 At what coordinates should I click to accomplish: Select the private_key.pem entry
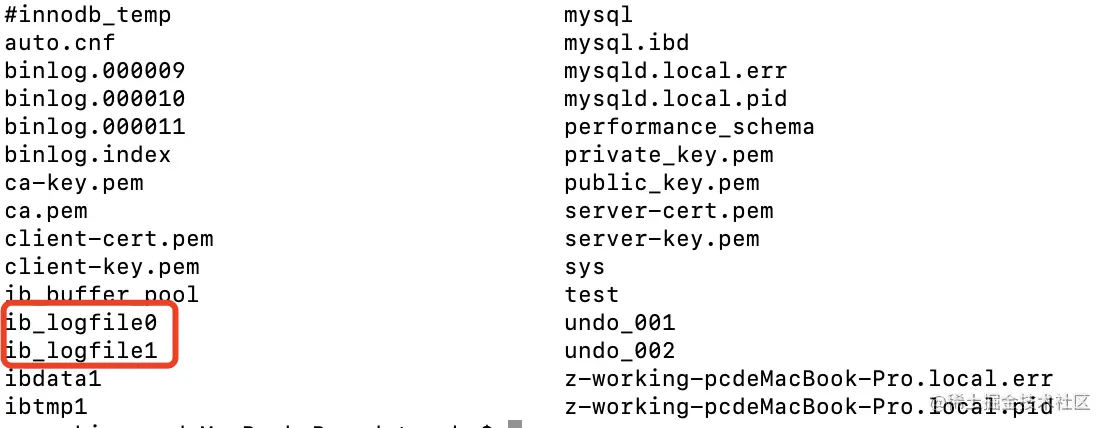tap(669, 155)
